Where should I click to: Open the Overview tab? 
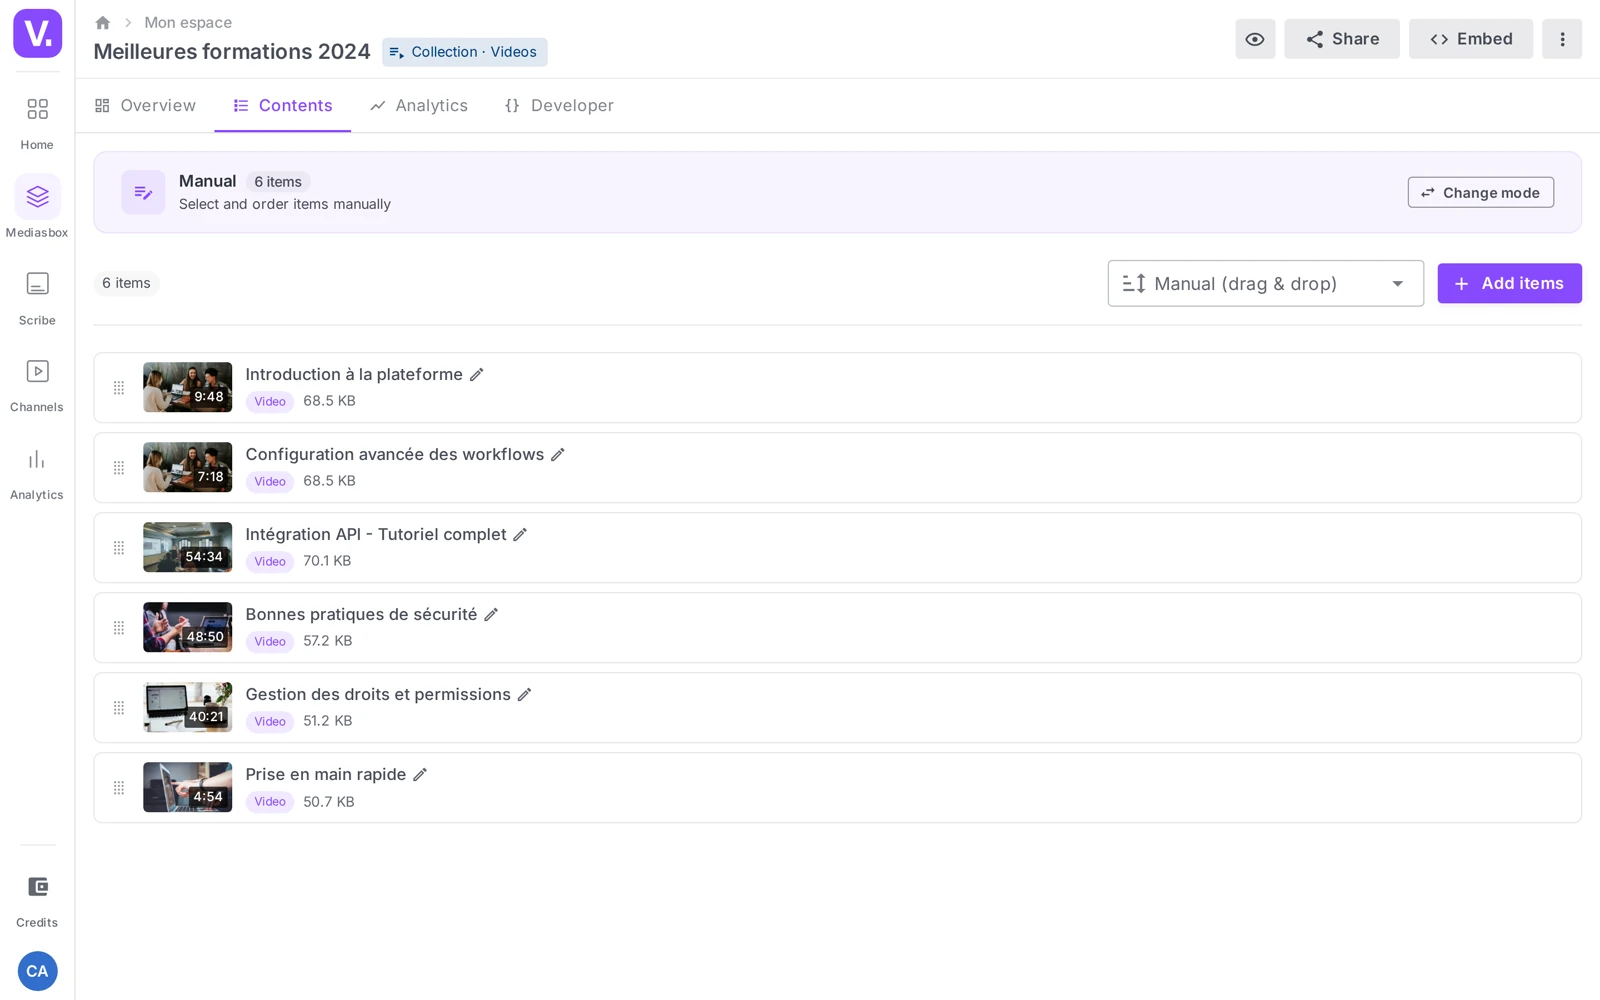pyautogui.click(x=145, y=106)
